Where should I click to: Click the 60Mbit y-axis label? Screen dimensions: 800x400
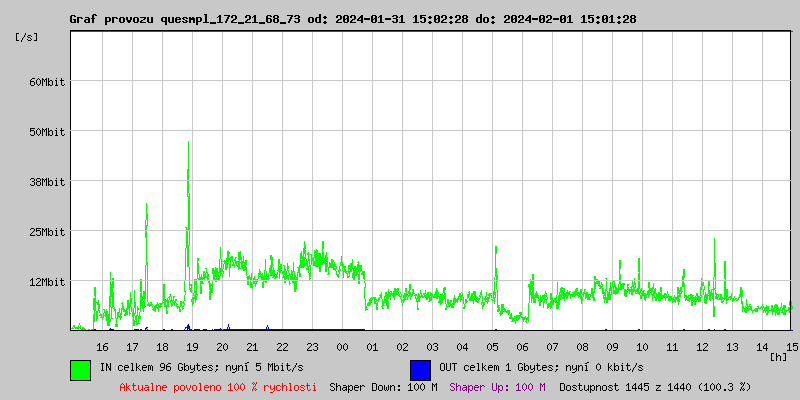point(47,81)
